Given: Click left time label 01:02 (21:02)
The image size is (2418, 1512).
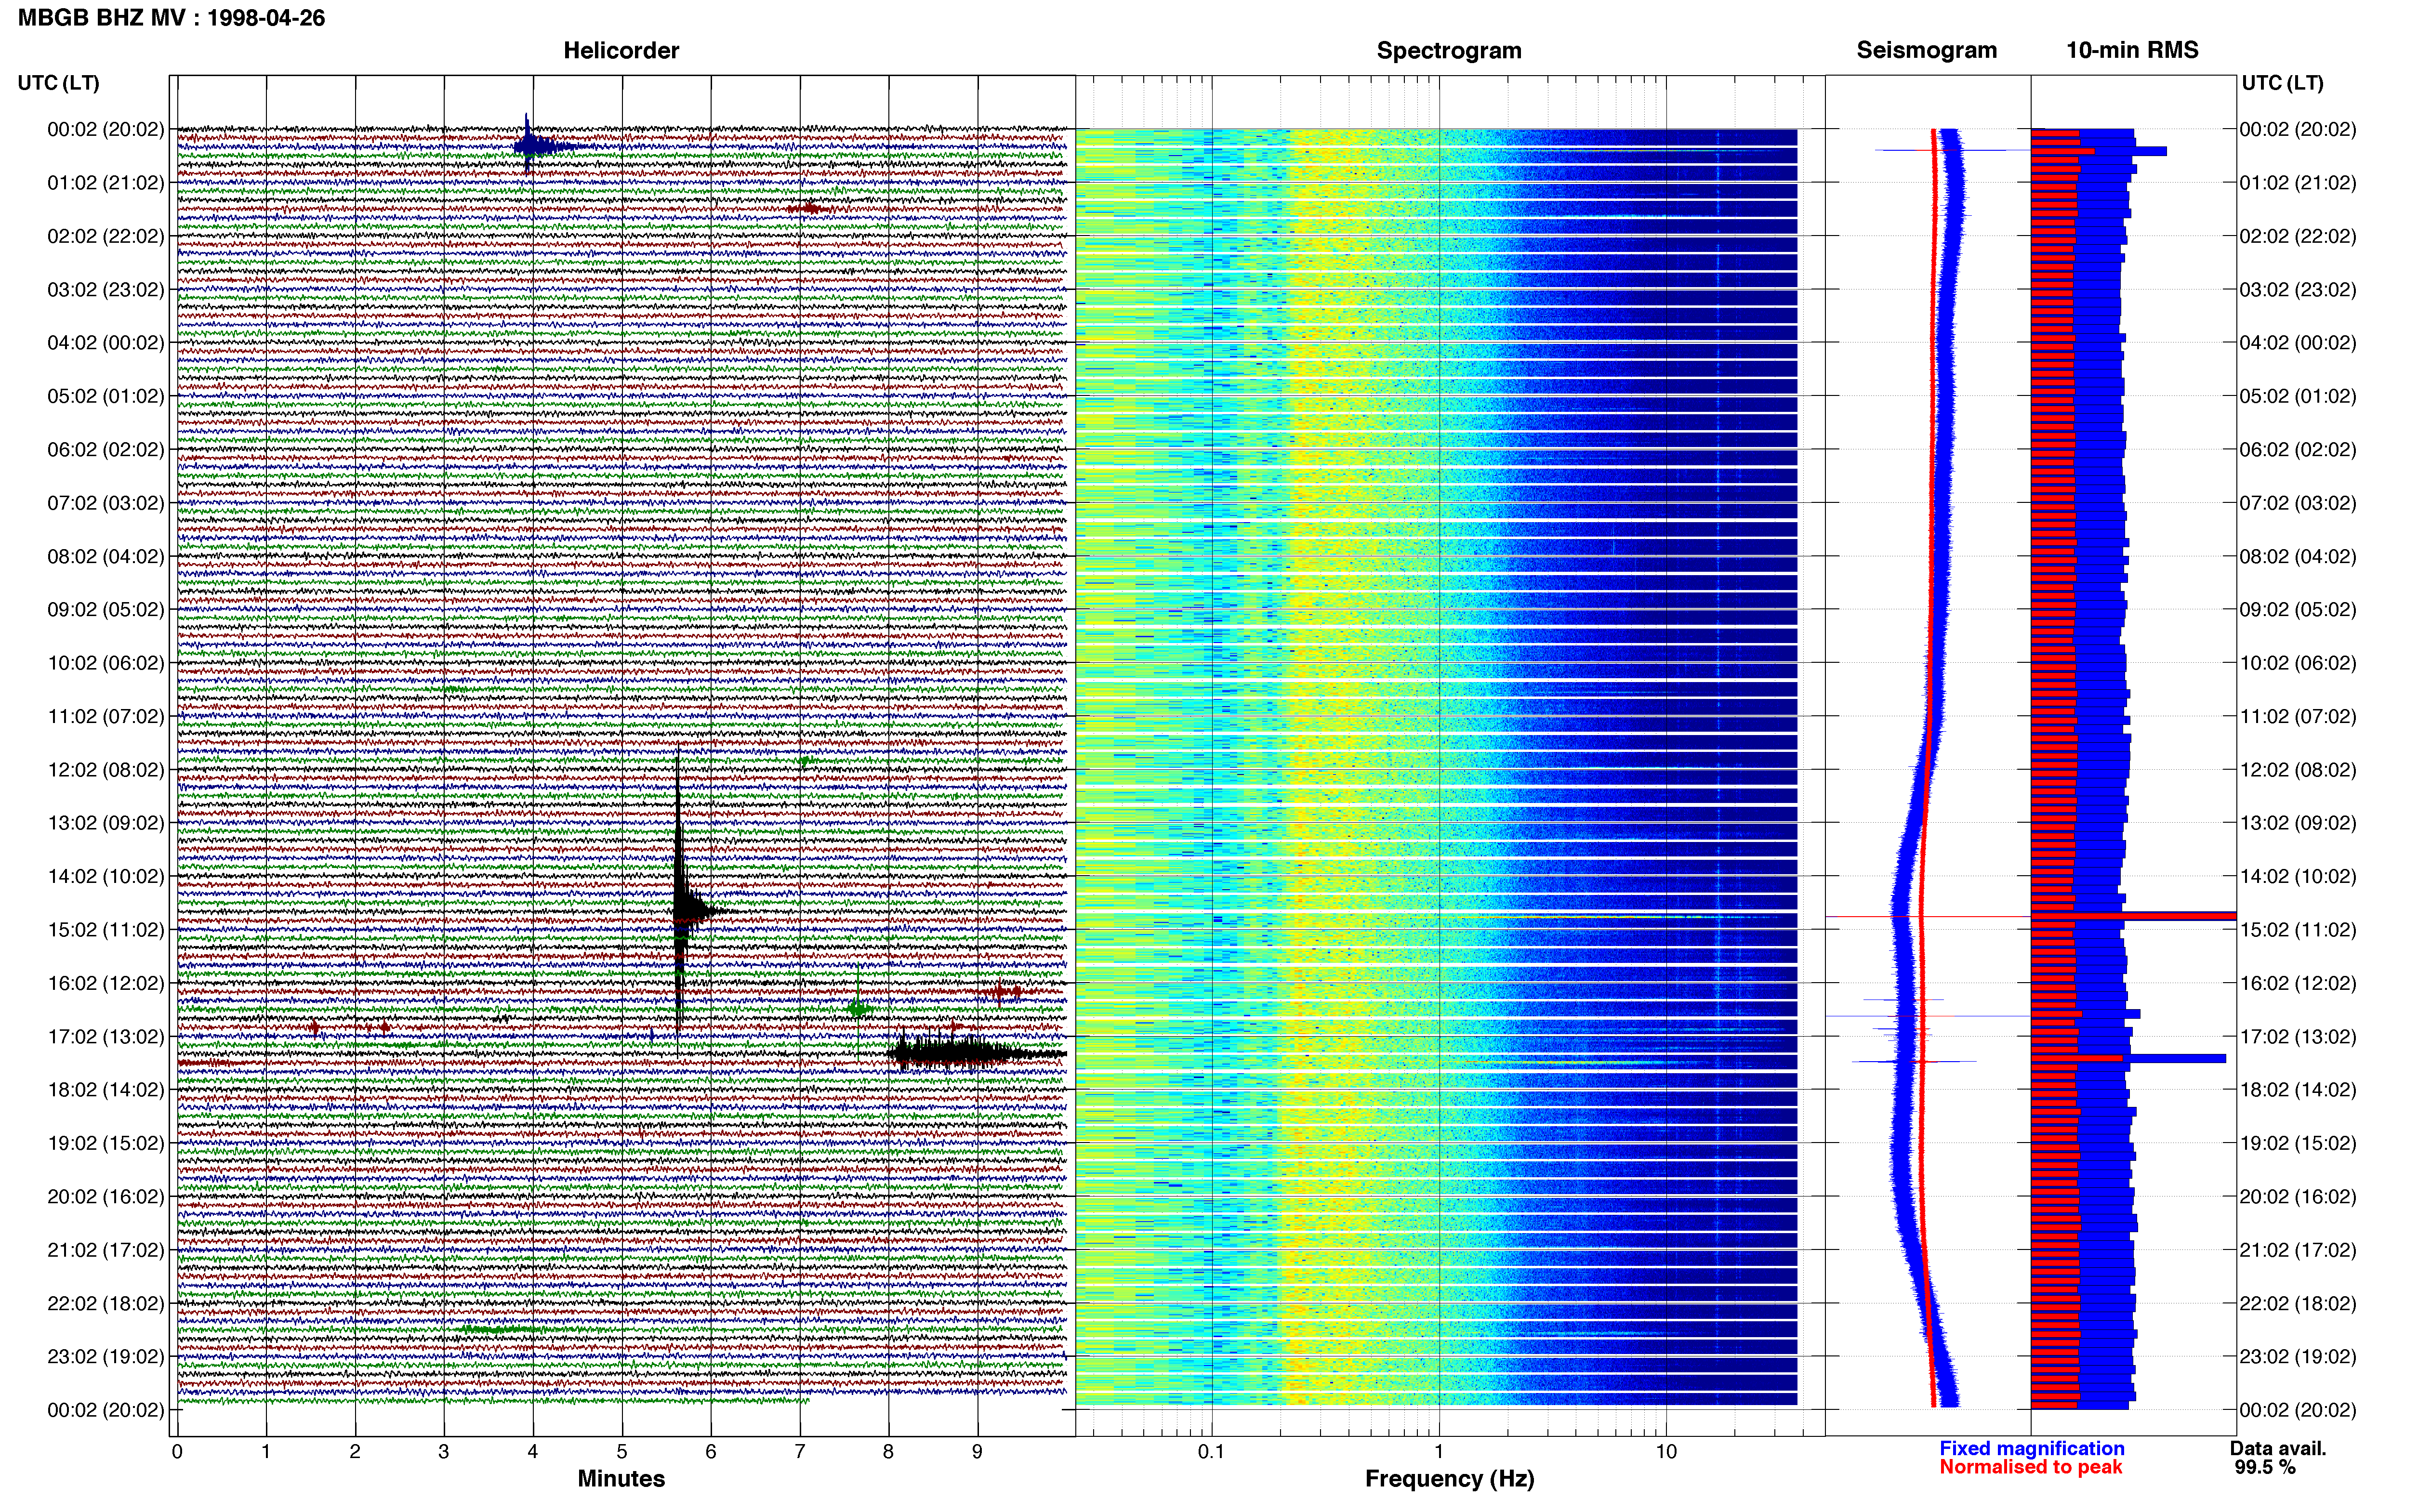Looking at the screenshot, I should [105, 183].
